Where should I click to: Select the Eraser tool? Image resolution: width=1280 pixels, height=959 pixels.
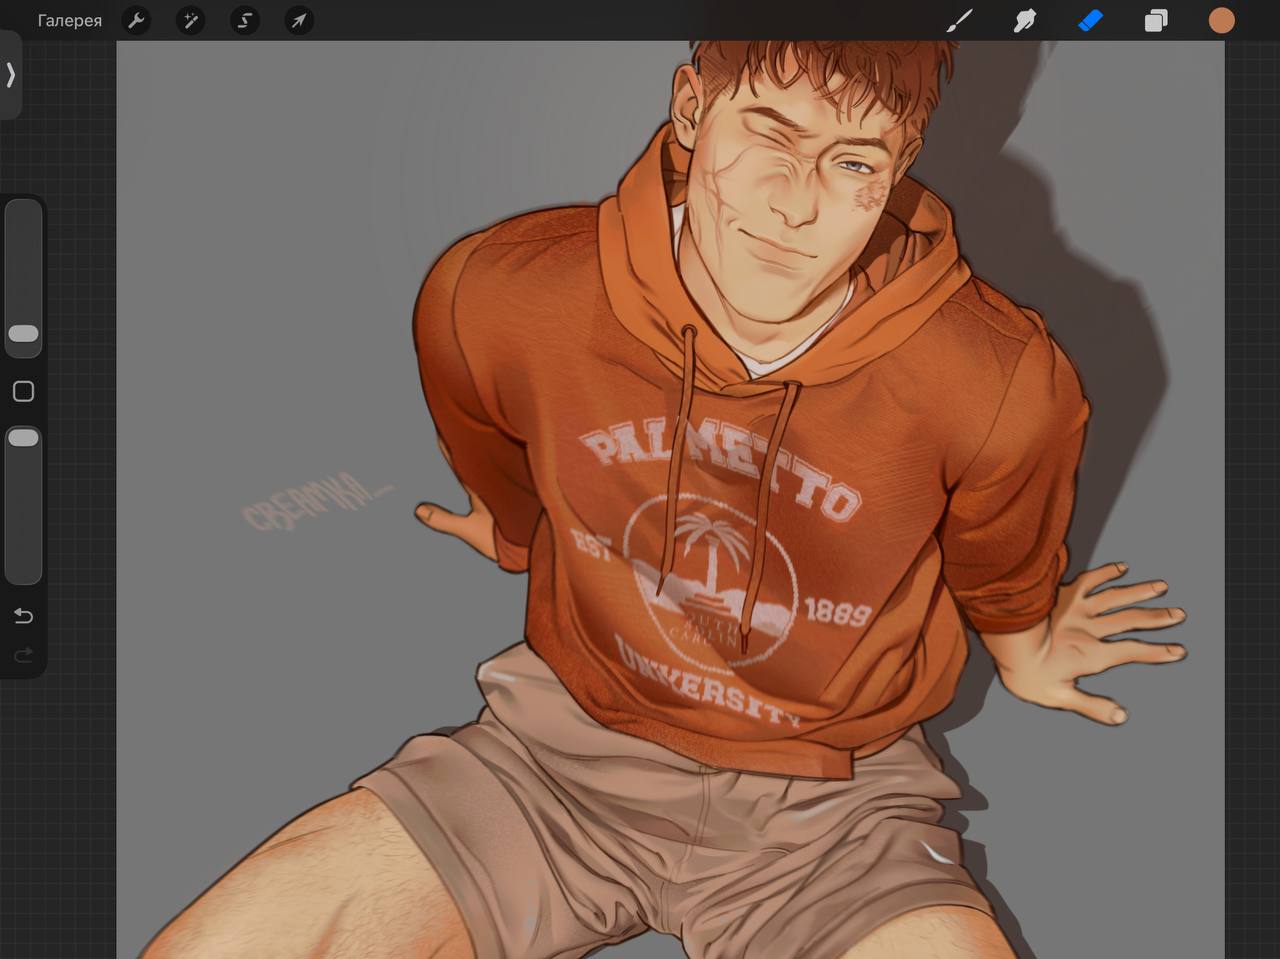1090,20
